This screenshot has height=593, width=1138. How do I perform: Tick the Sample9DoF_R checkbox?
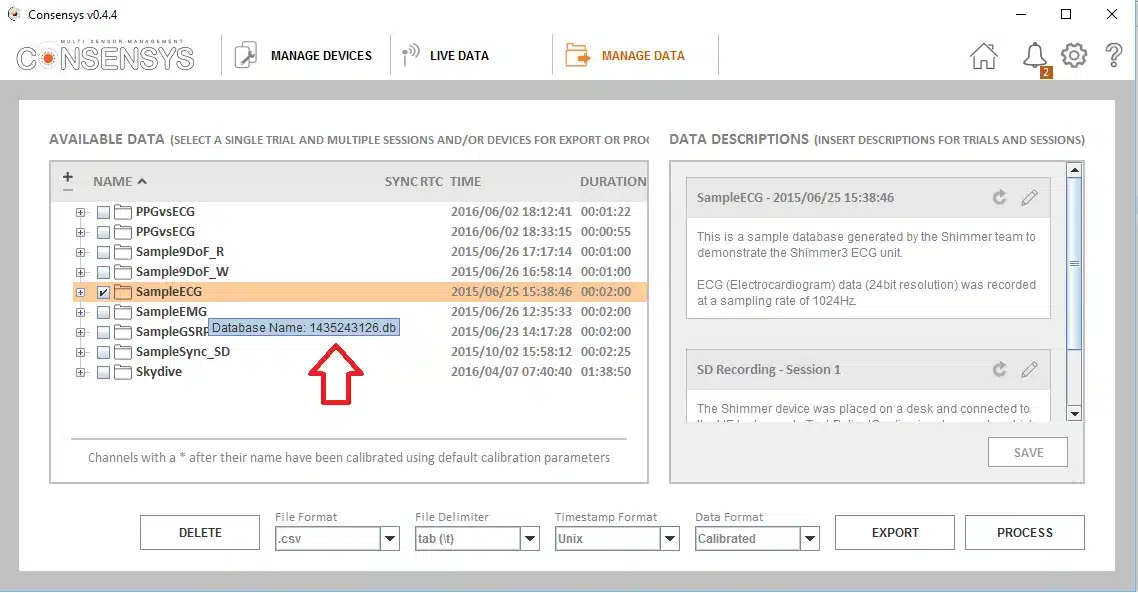[x=103, y=253]
